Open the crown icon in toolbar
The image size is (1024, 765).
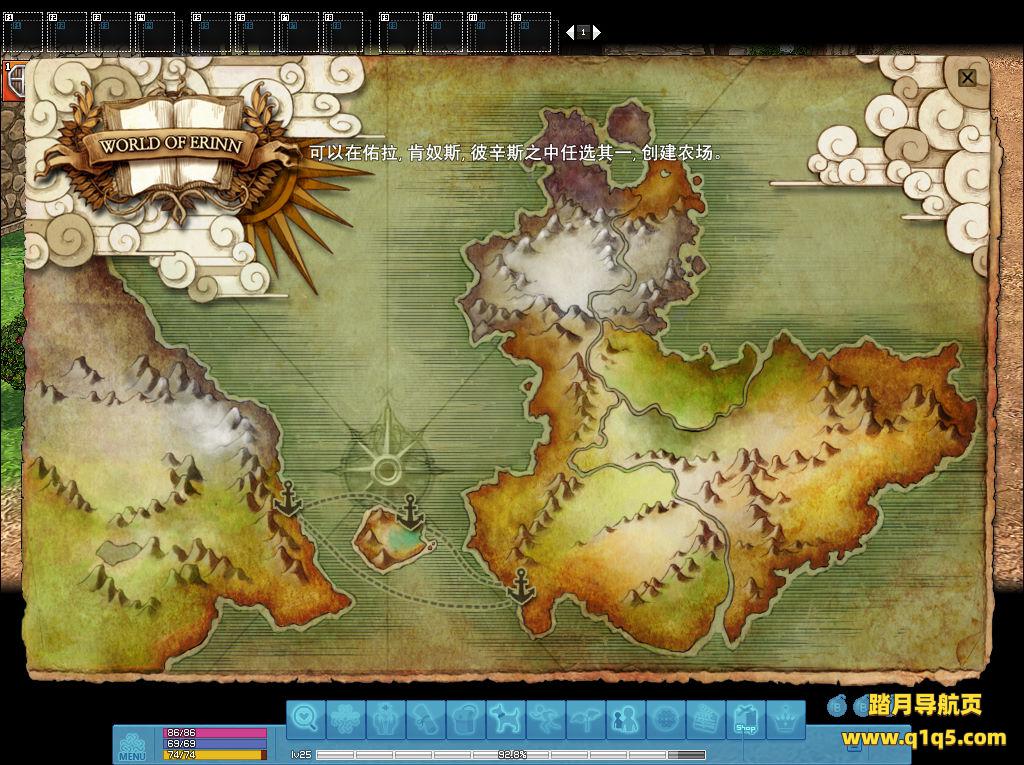[x=789, y=718]
